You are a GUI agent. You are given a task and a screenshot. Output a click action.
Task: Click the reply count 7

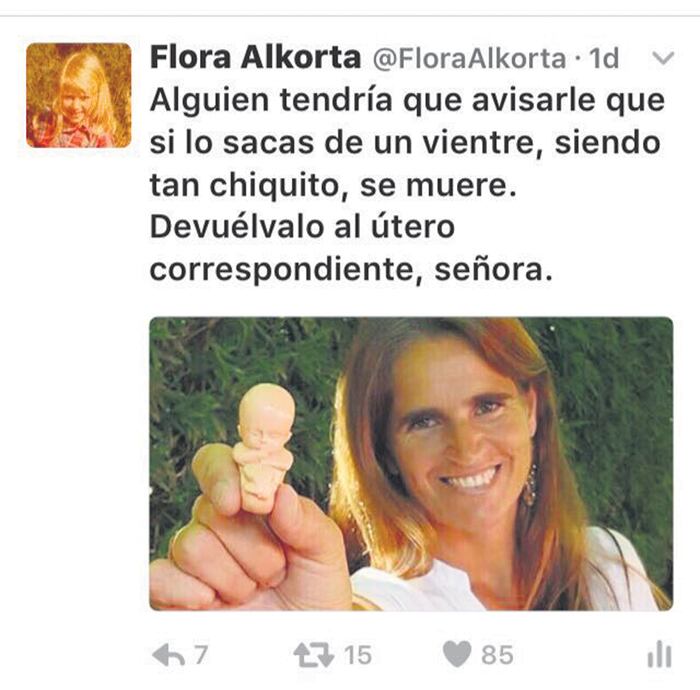[201, 655]
